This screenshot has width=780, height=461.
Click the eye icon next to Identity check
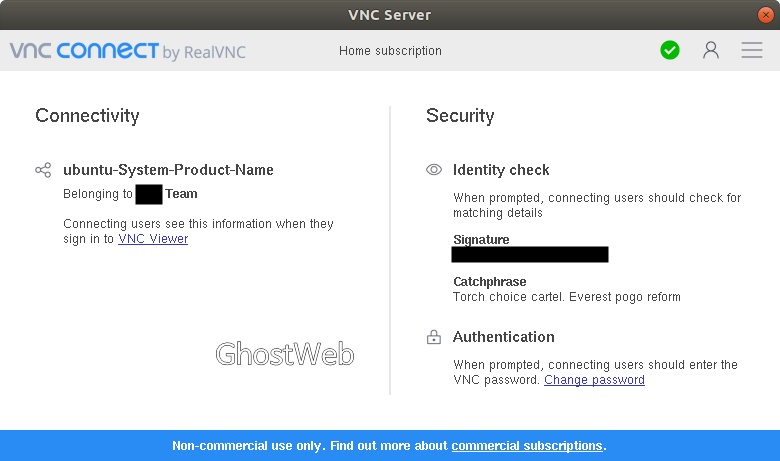[434, 170]
